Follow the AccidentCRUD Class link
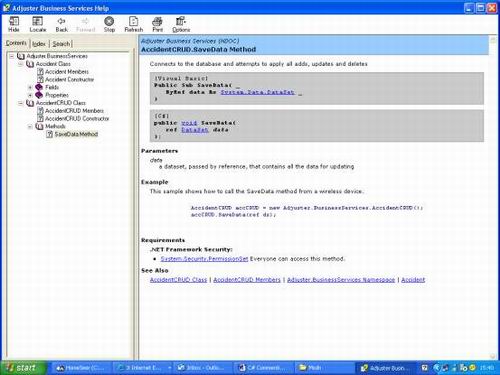 [x=178, y=280]
